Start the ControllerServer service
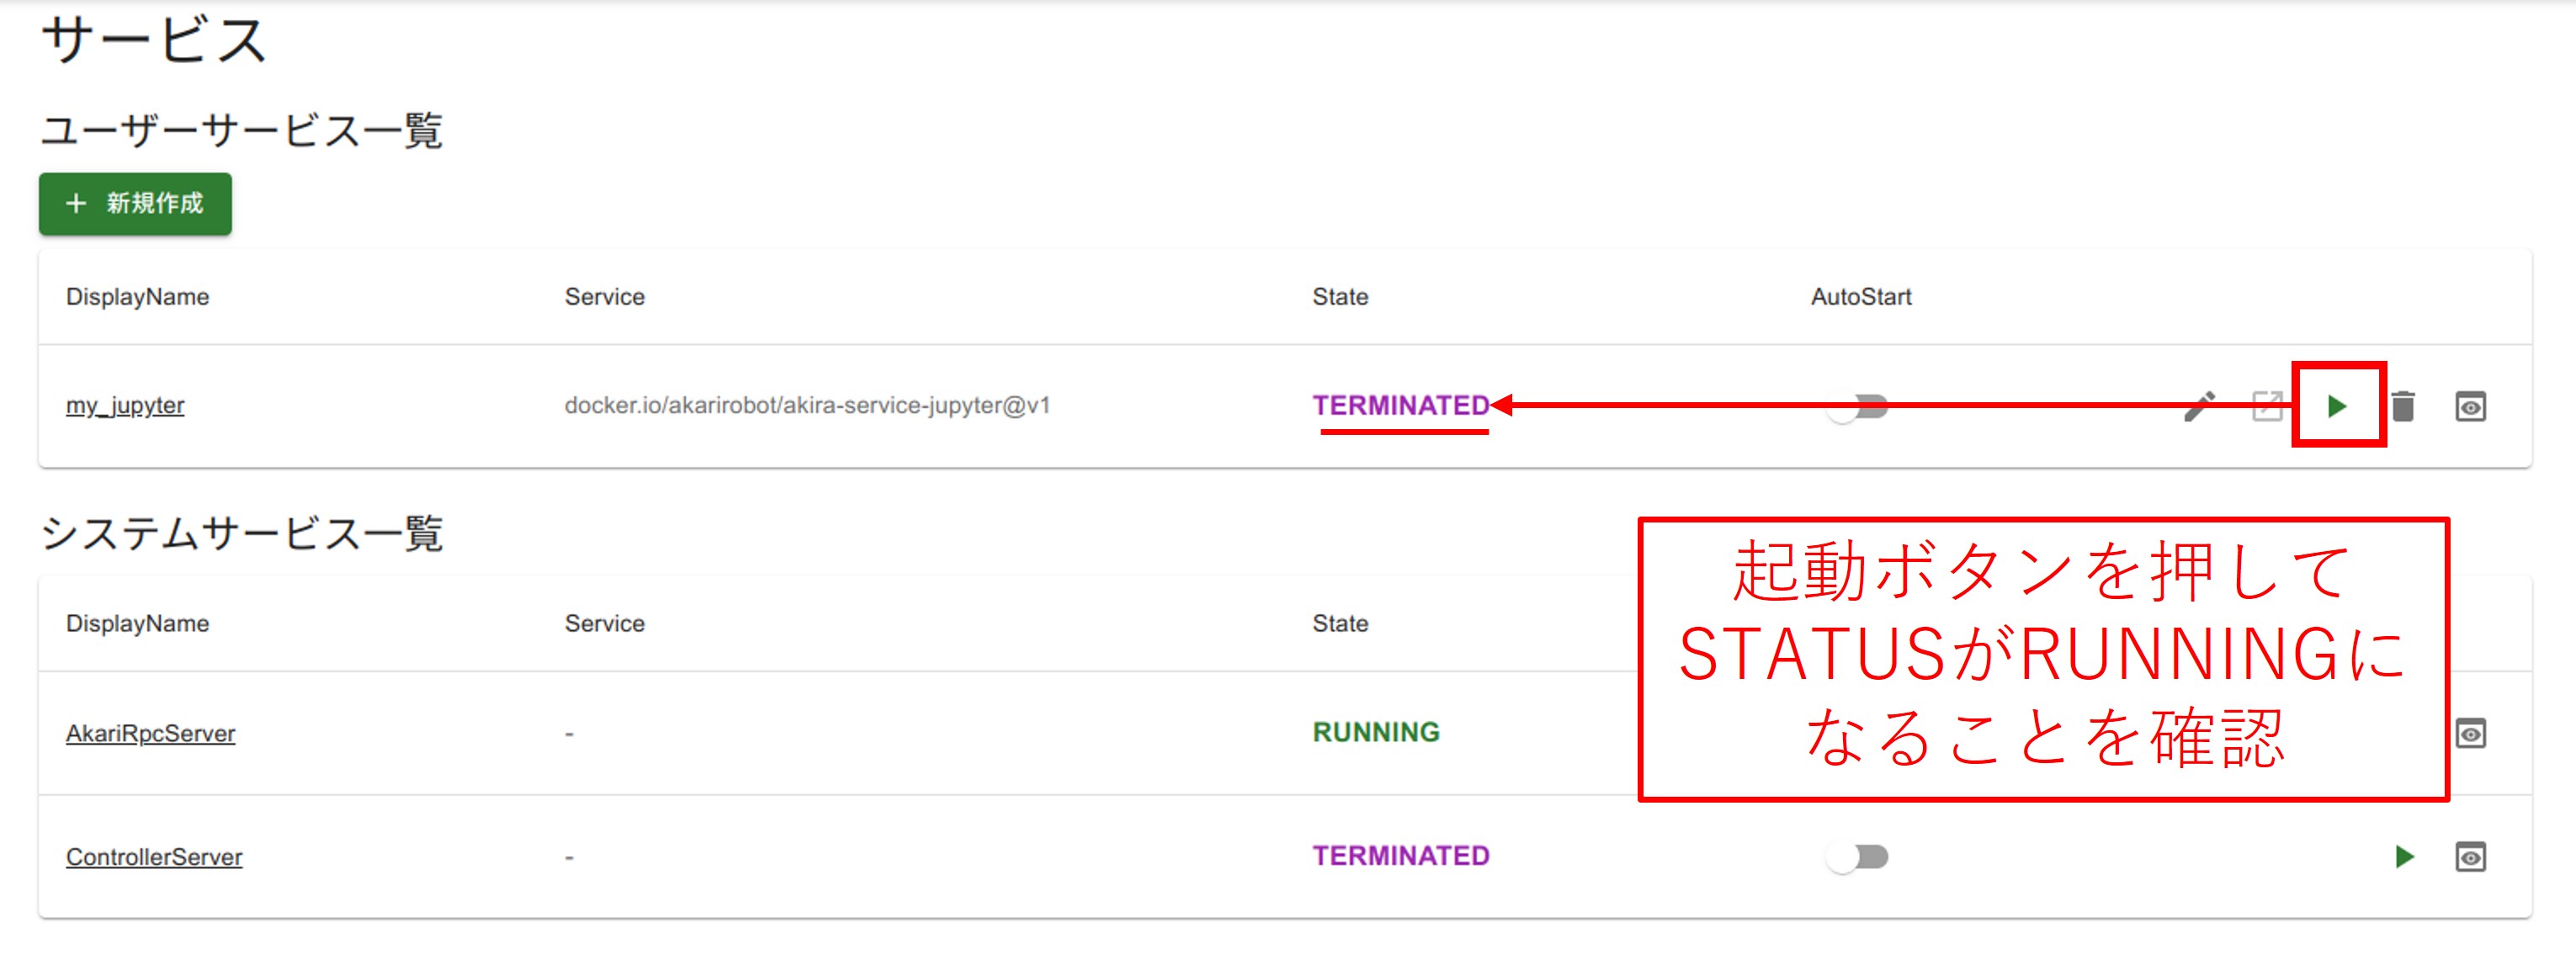This screenshot has width=2576, height=965. (x=2404, y=858)
